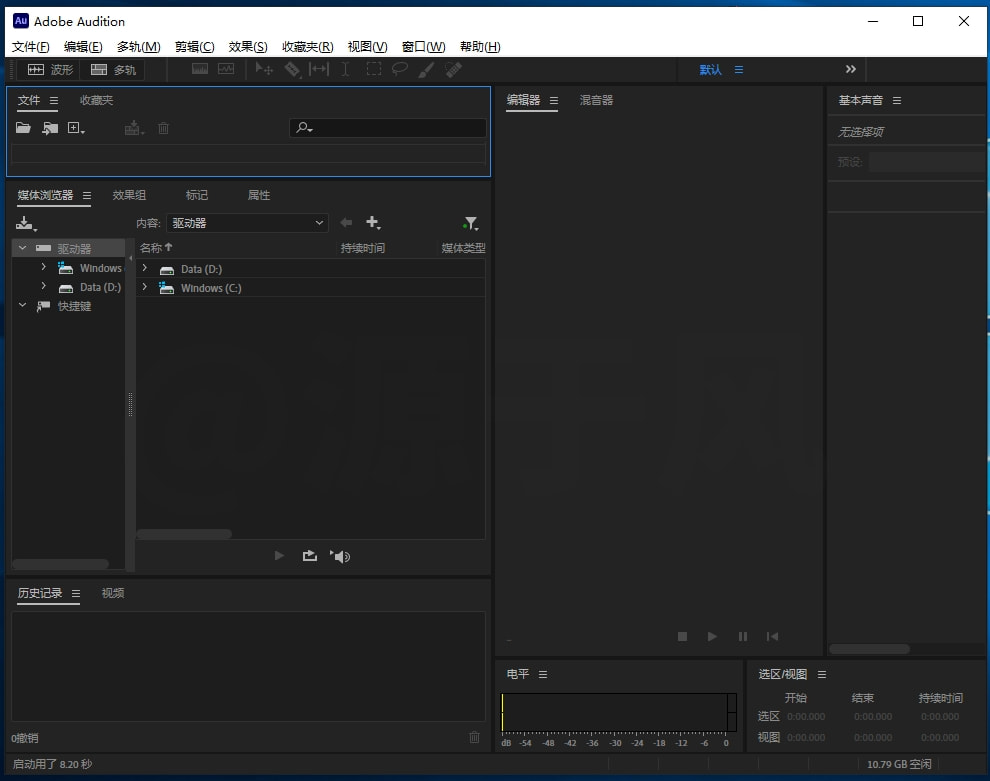
Task: Select the Time Selection tool
Action: point(345,69)
